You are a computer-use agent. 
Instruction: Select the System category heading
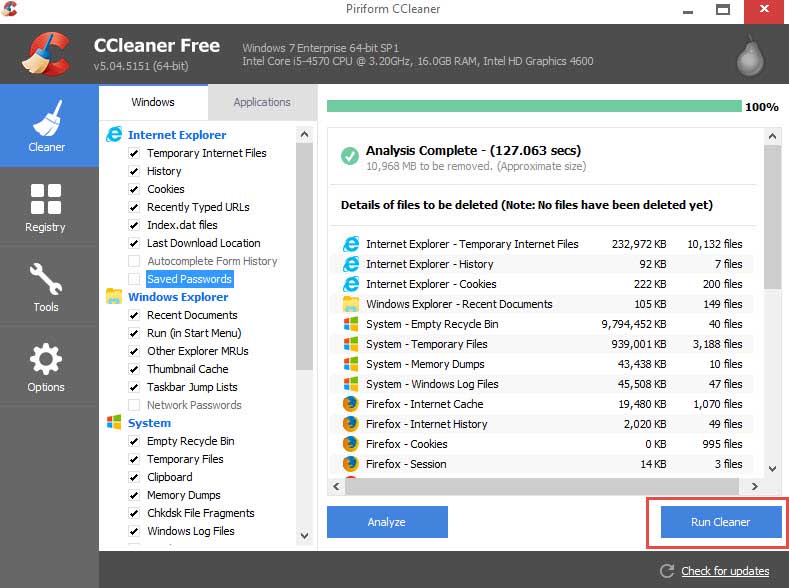149,423
